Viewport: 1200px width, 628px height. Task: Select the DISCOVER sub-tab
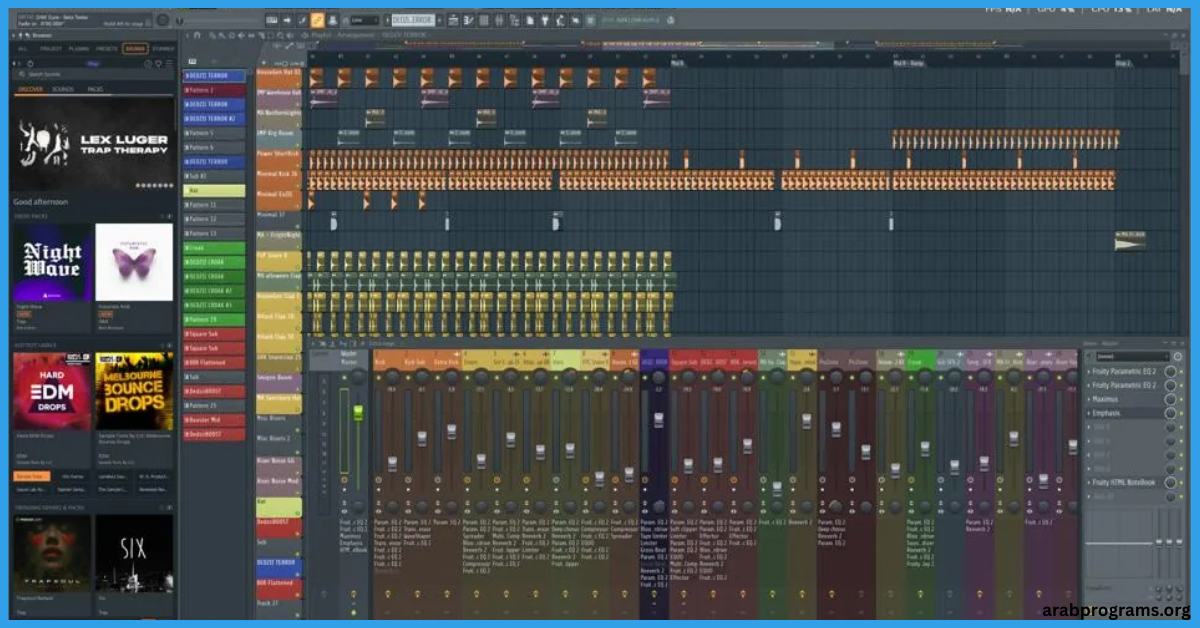[x=30, y=89]
